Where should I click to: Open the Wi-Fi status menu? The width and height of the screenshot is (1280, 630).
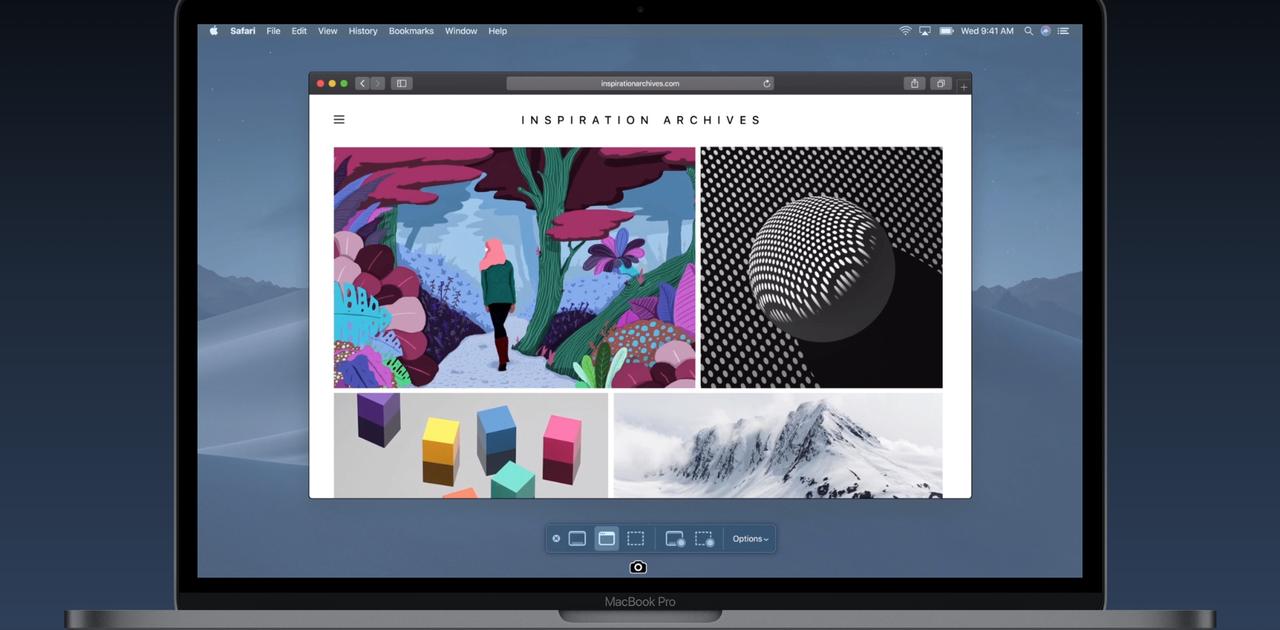coord(908,31)
